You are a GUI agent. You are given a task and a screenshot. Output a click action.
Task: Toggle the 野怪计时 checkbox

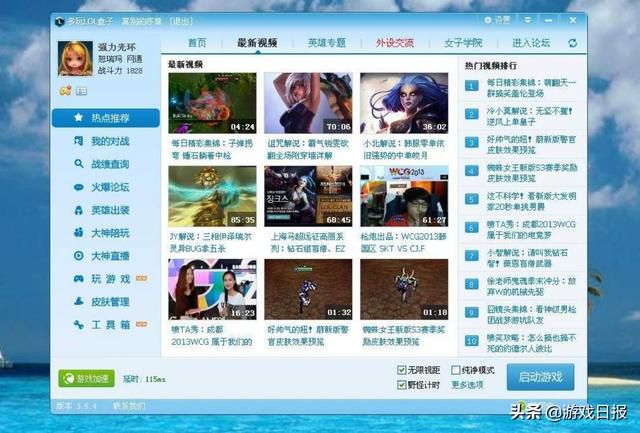coord(402,385)
